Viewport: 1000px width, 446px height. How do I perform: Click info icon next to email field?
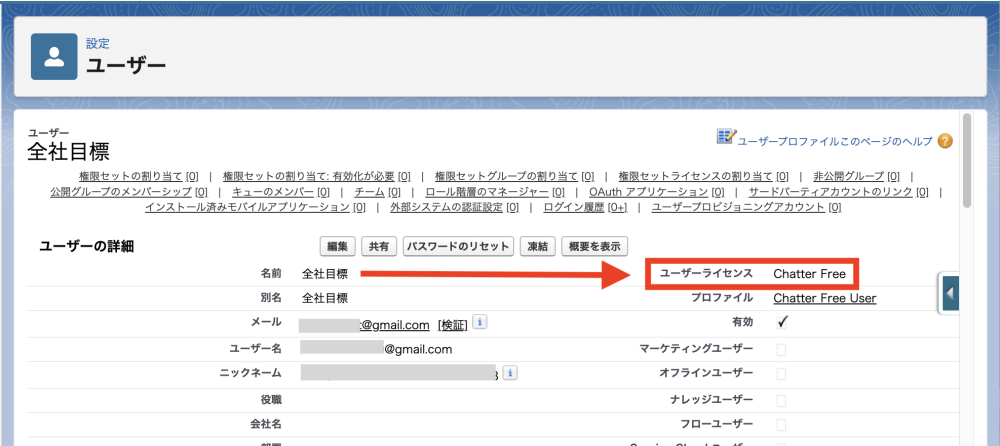480,323
